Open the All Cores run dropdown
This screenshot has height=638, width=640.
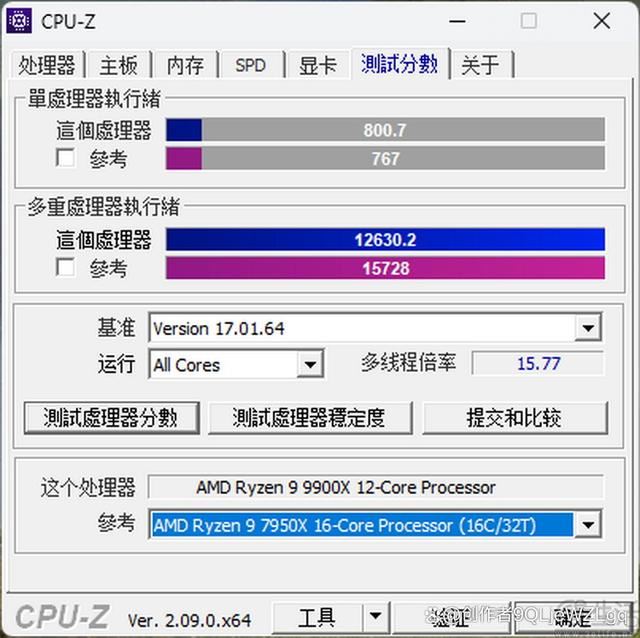(310, 364)
